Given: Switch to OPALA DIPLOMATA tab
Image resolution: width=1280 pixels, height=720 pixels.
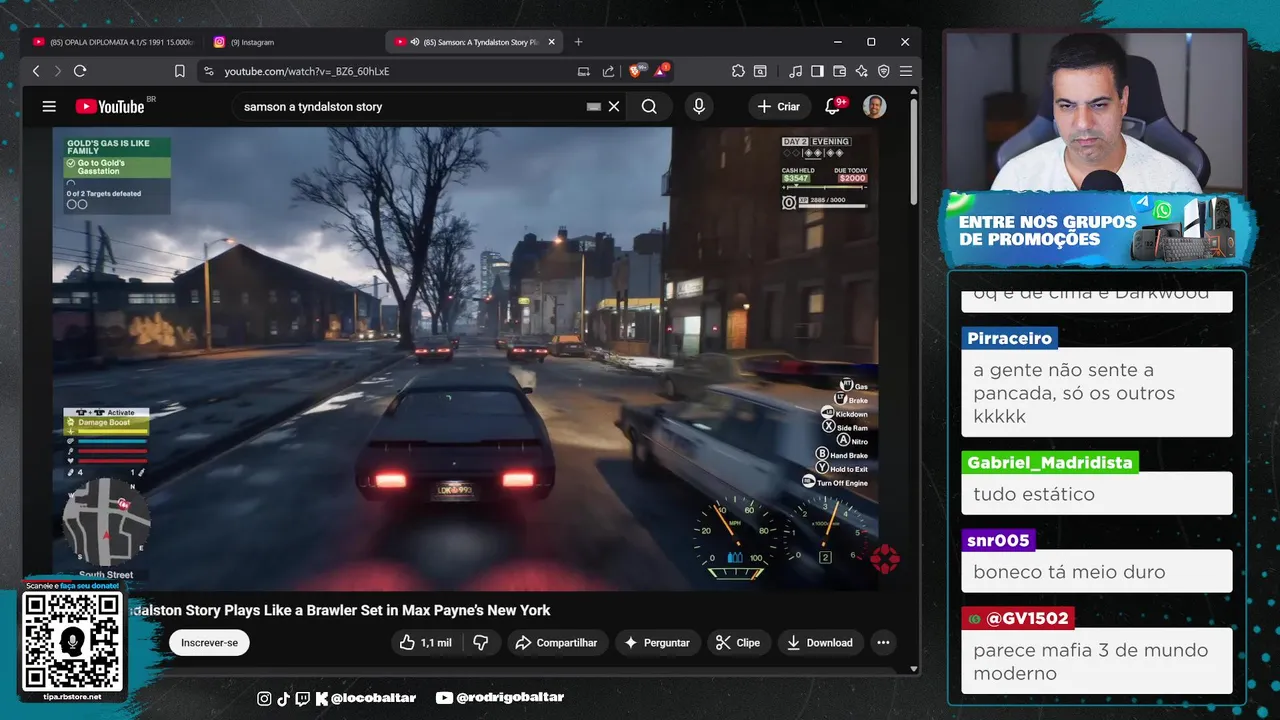Looking at the screenshot, I should (113, 42).
